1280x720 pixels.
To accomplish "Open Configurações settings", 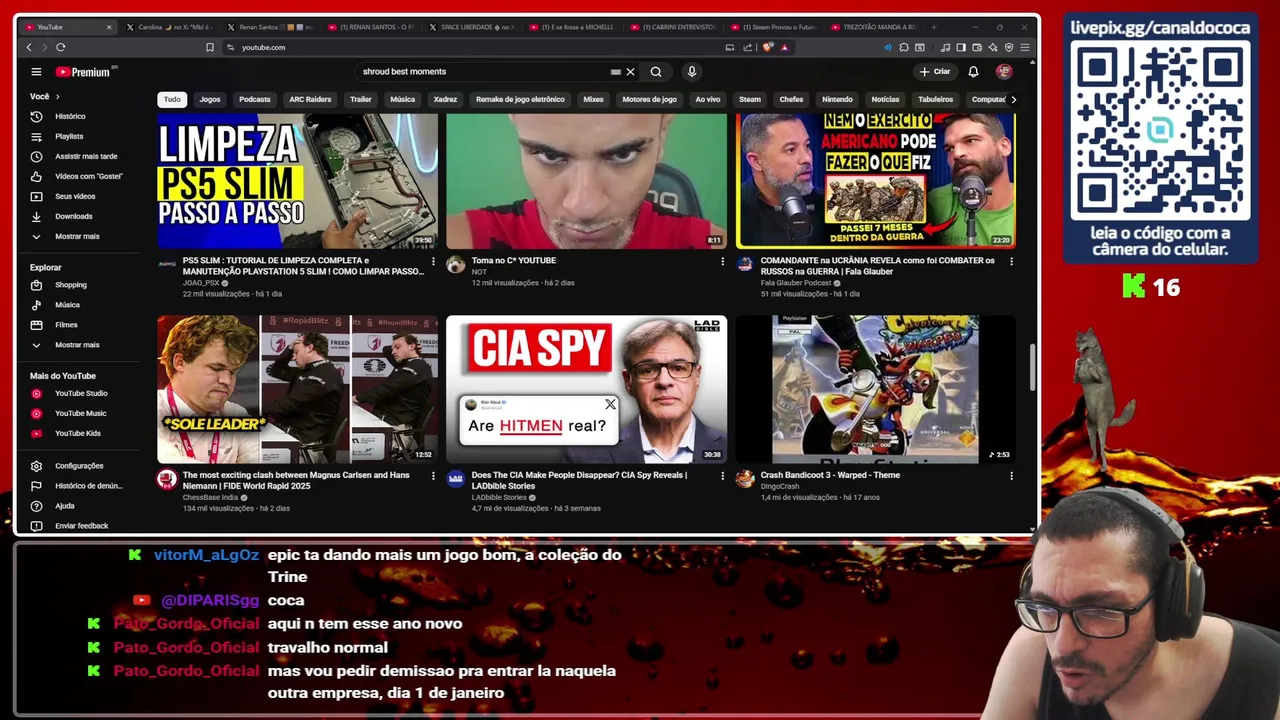I will click(x=76, y=466).
